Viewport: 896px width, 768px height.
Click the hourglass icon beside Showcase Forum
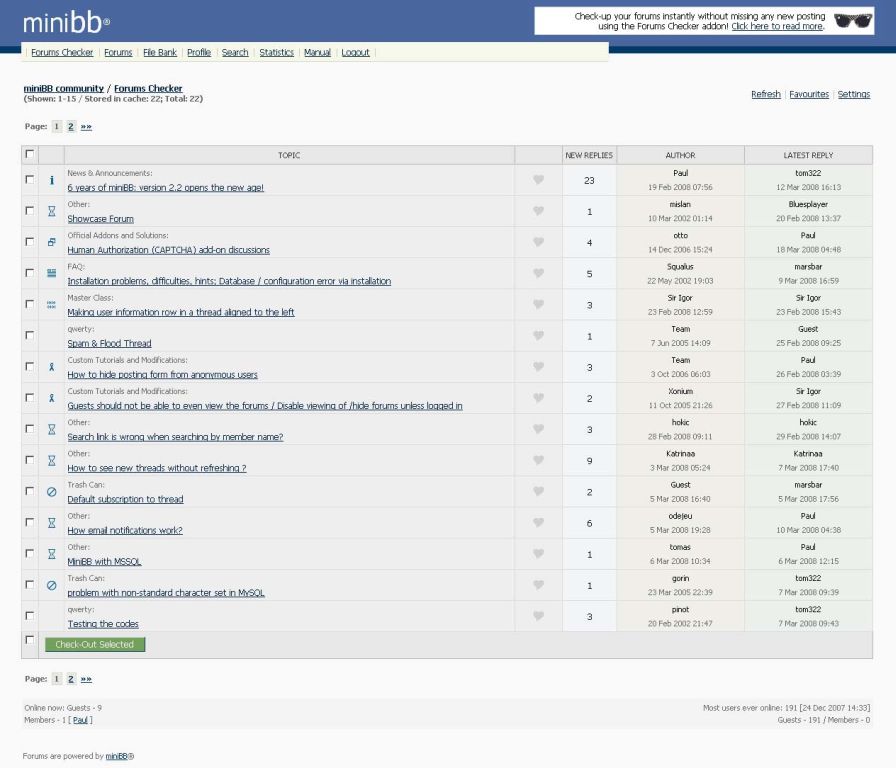coord(52,212)
